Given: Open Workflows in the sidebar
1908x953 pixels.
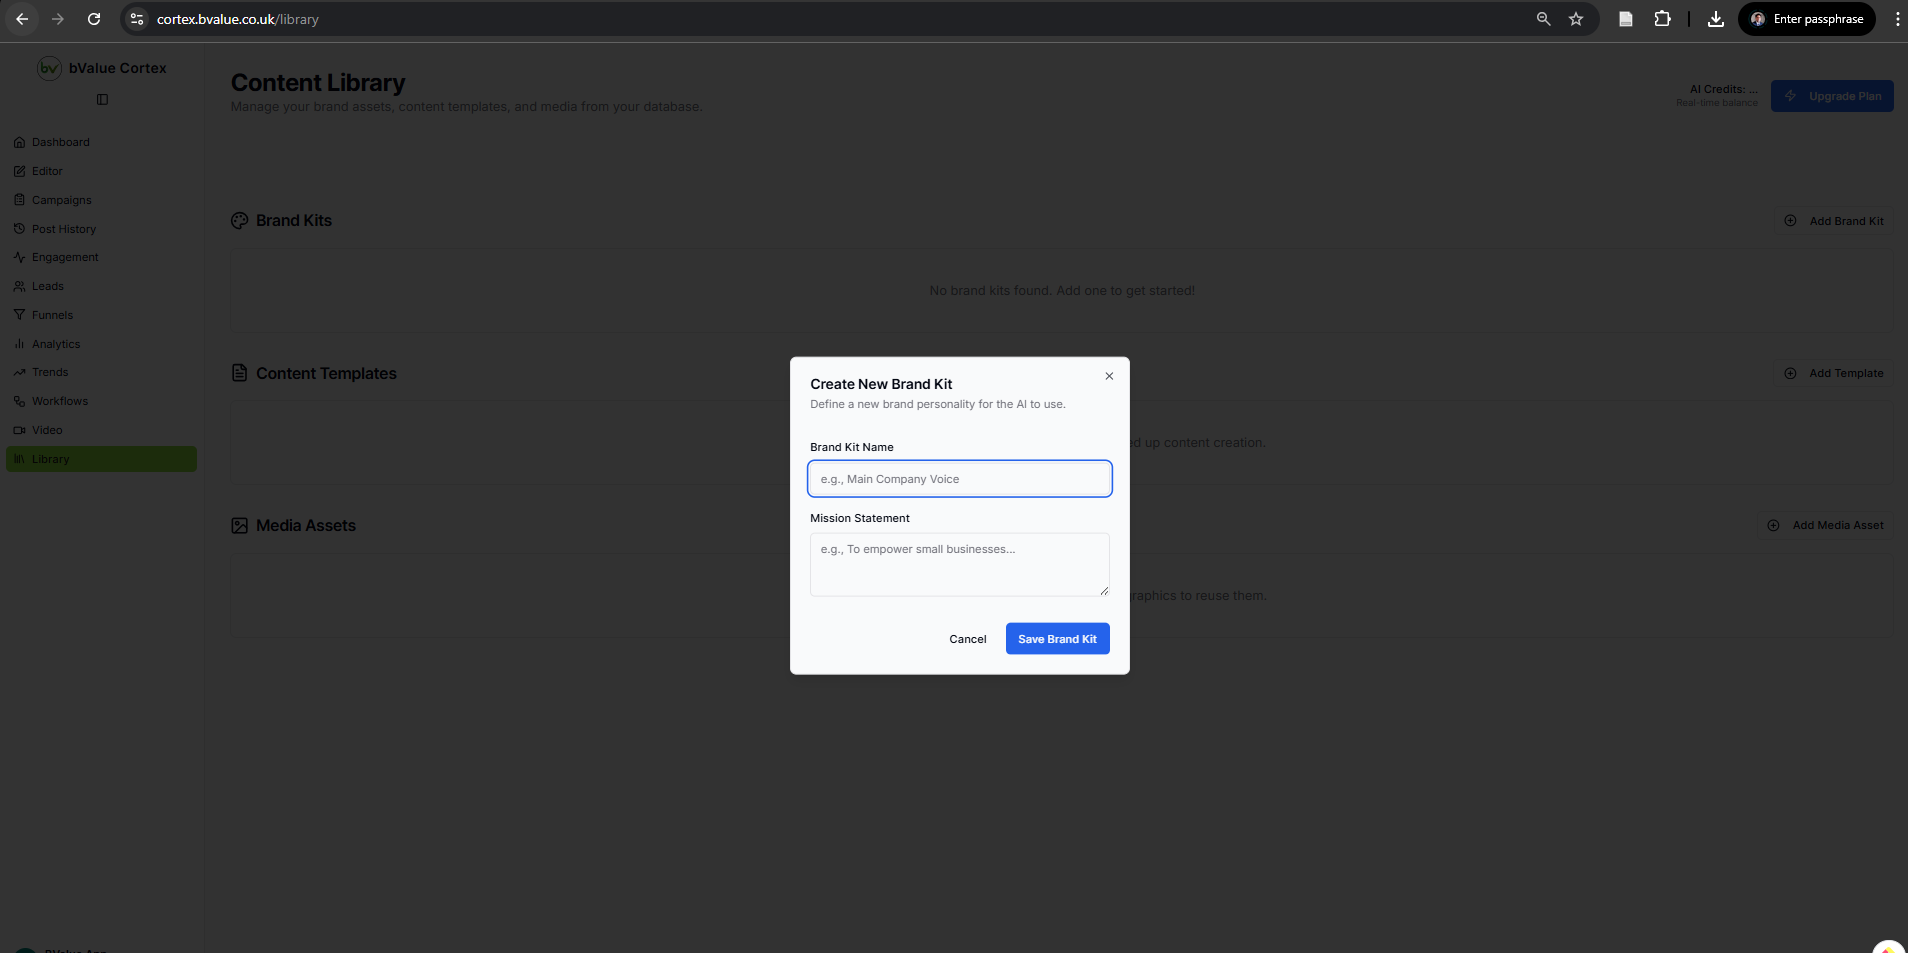Looking at the screenshot, I should click(x=59, y=400).
